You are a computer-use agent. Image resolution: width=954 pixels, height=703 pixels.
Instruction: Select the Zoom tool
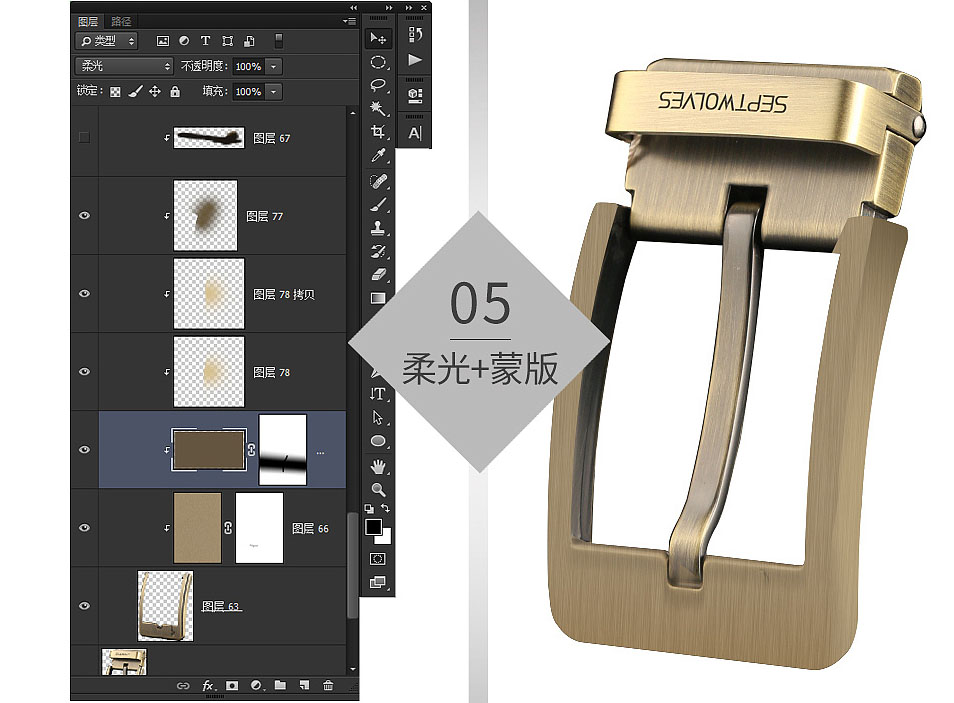(378, 489)
